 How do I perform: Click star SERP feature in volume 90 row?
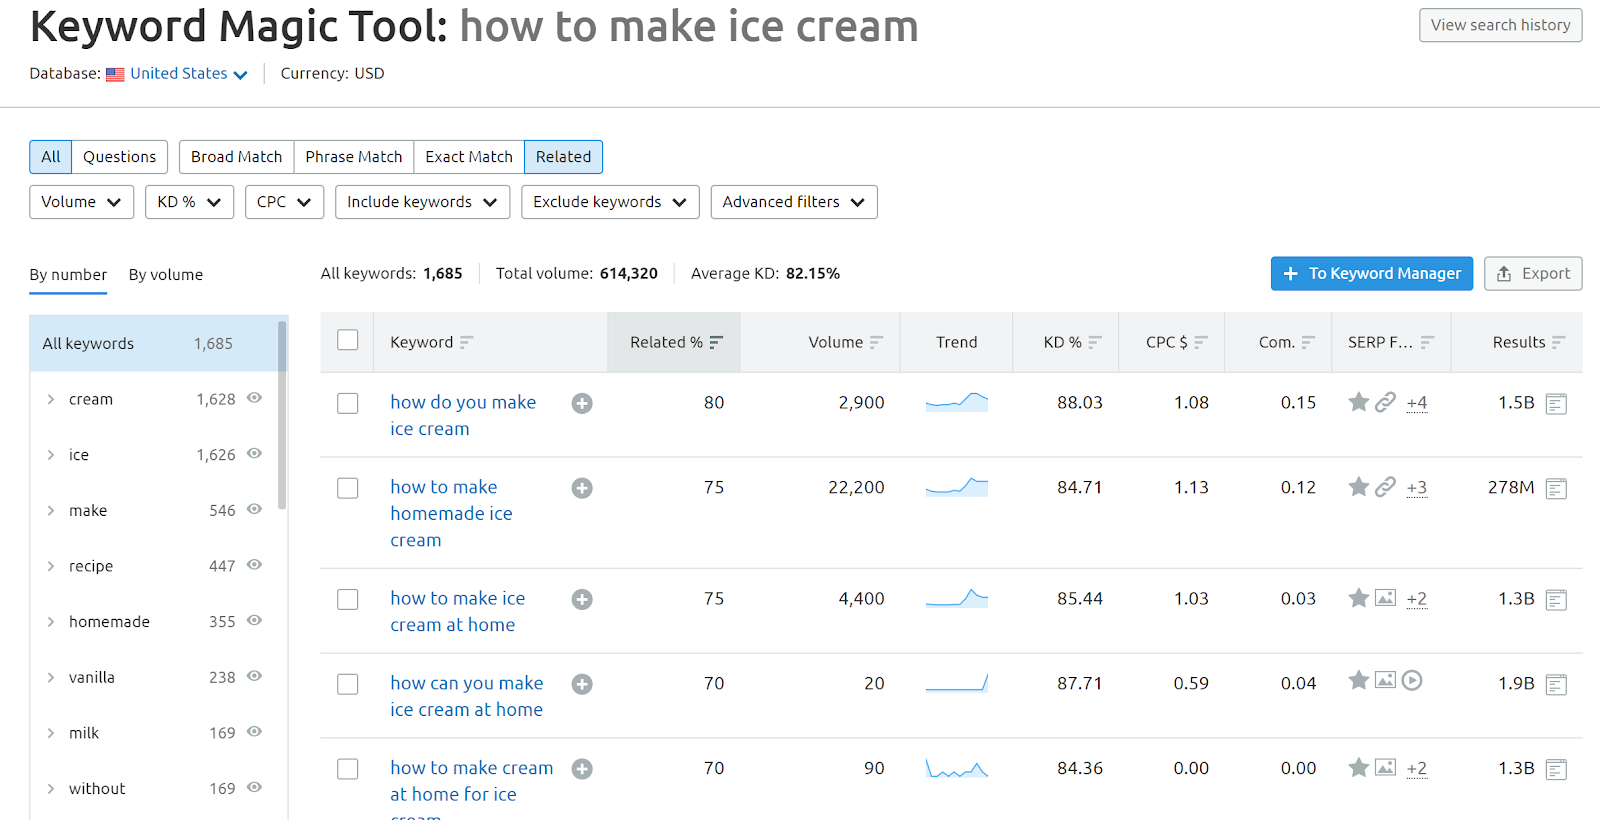point(1358,768)
